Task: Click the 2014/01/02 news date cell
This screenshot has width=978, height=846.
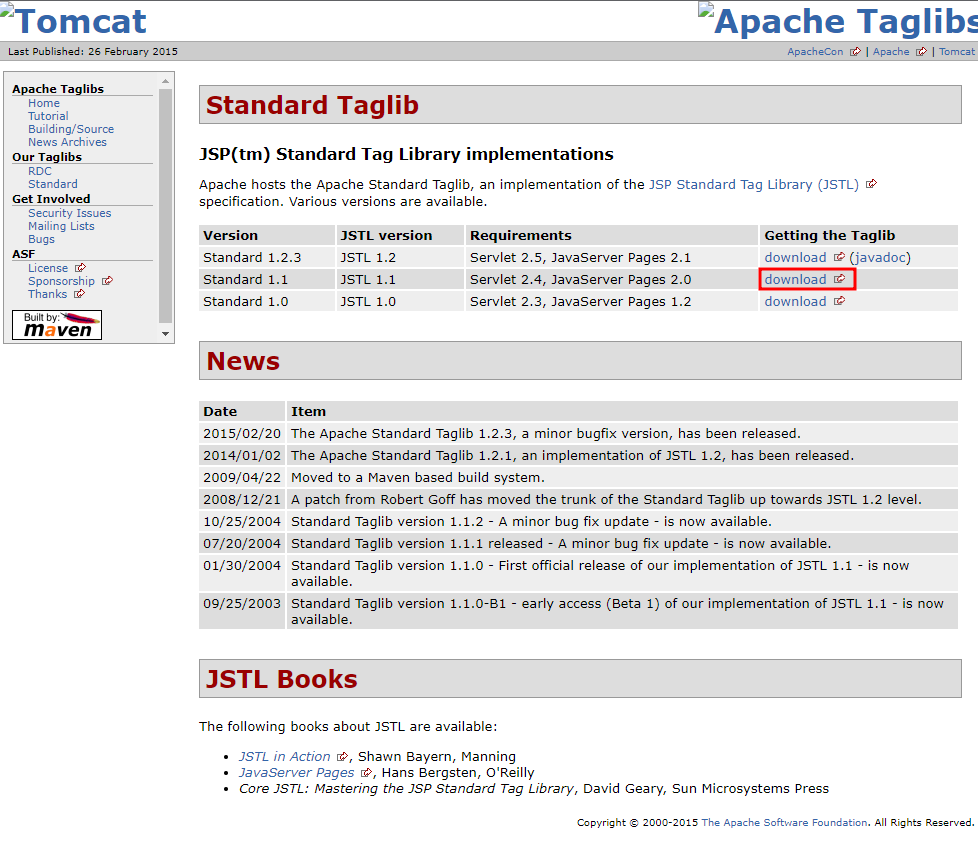Action: (242, 455)
